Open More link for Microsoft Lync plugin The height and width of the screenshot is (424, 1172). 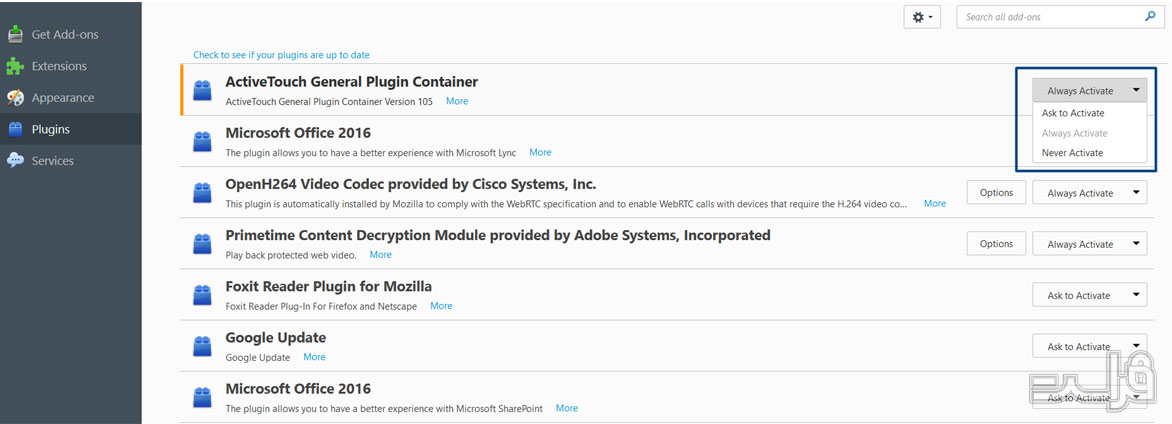[x=540, y=152]
